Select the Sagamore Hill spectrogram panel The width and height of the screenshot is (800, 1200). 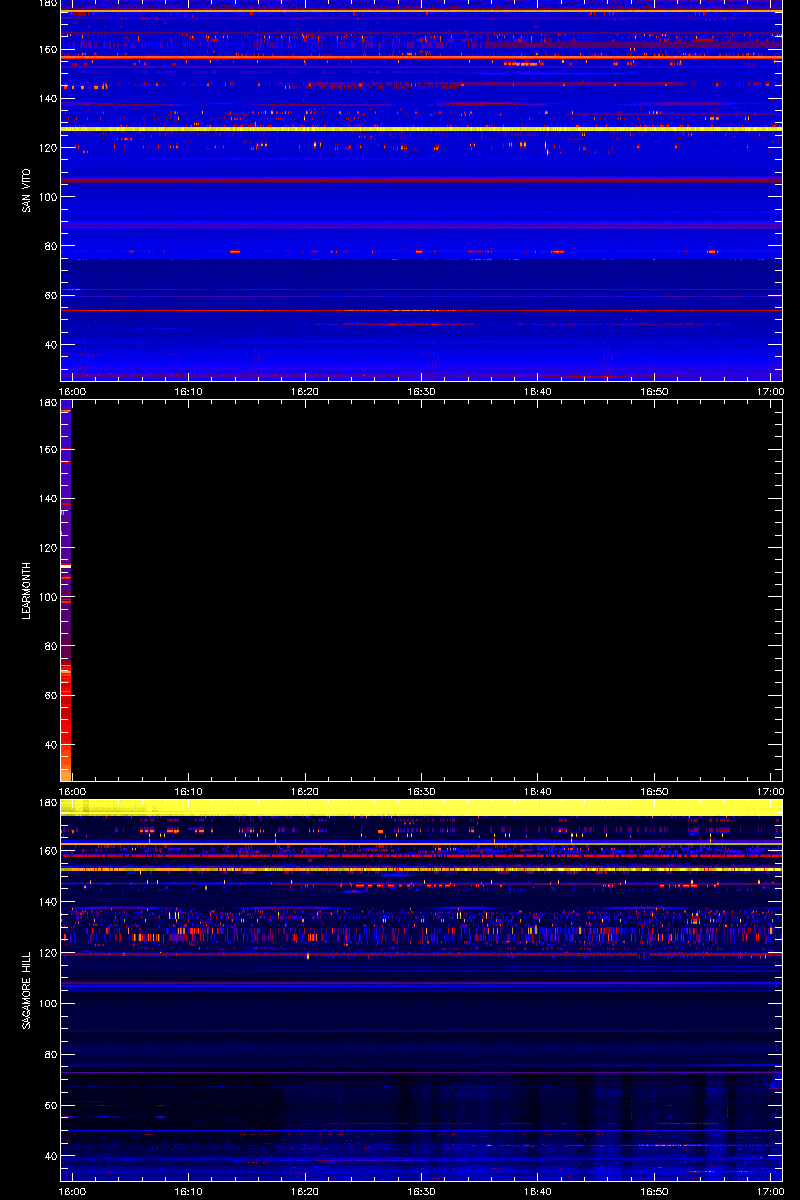click(421, 991)
